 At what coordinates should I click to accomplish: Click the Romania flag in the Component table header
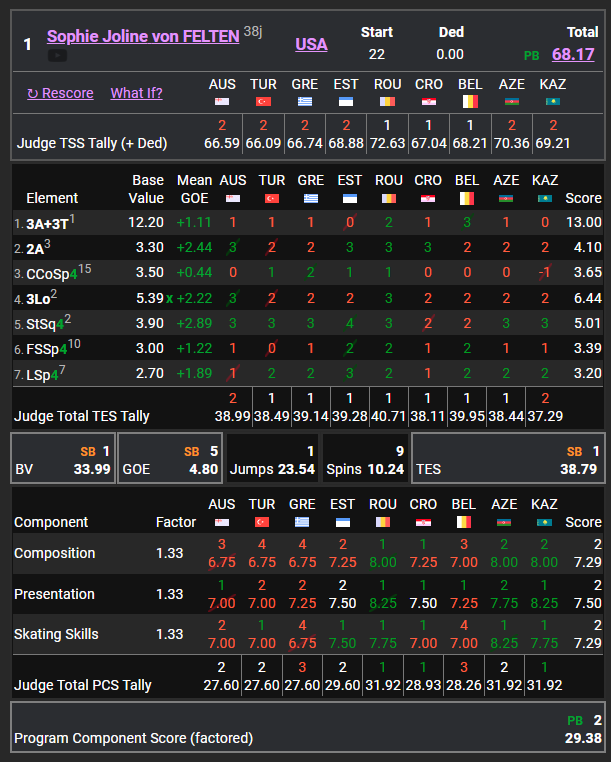click(x=387, y=522)
